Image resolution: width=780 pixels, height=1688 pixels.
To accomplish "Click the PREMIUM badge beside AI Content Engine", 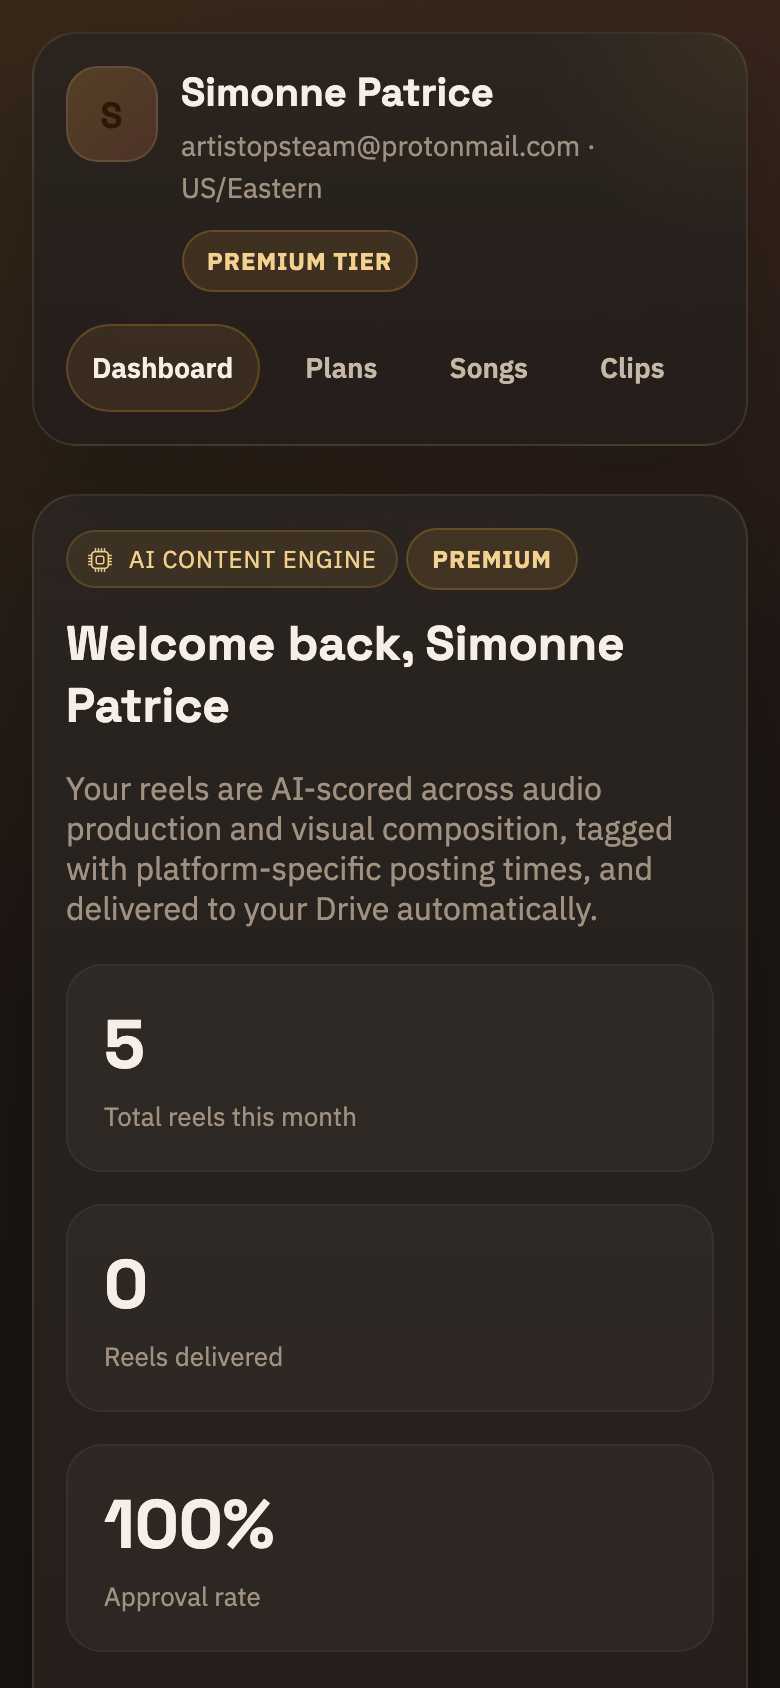I will 491,560.
